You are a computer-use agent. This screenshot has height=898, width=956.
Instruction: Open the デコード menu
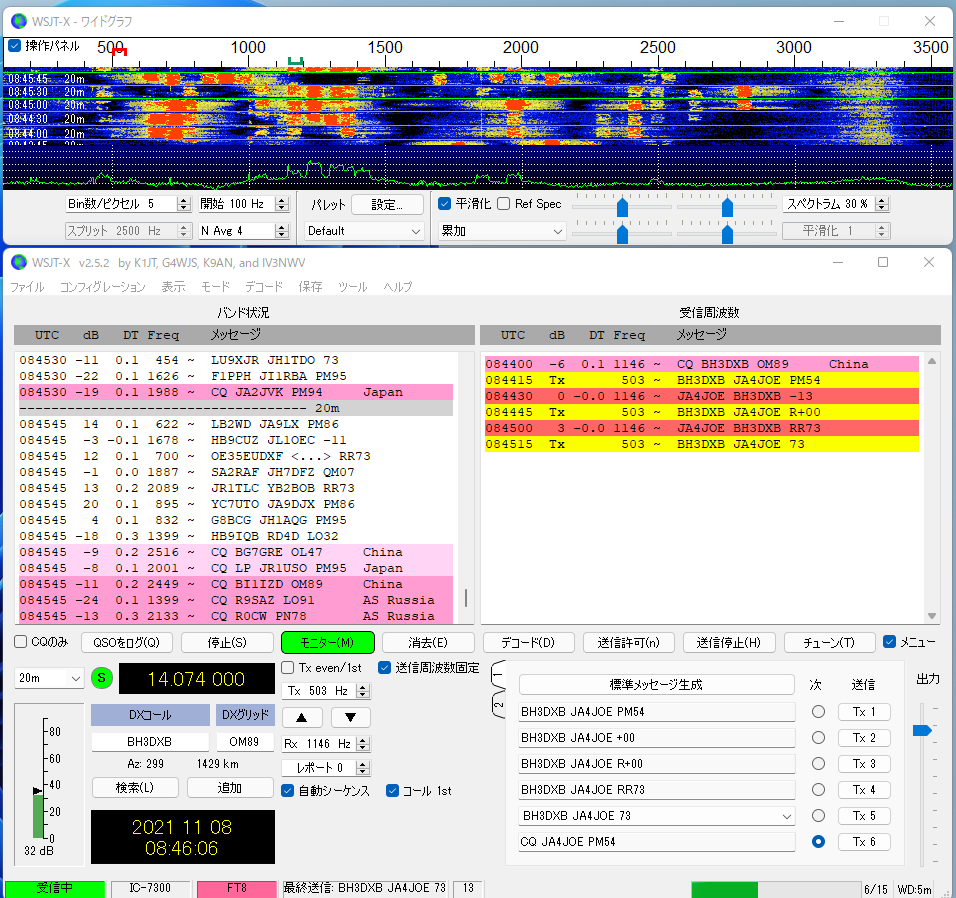[263, 287]
